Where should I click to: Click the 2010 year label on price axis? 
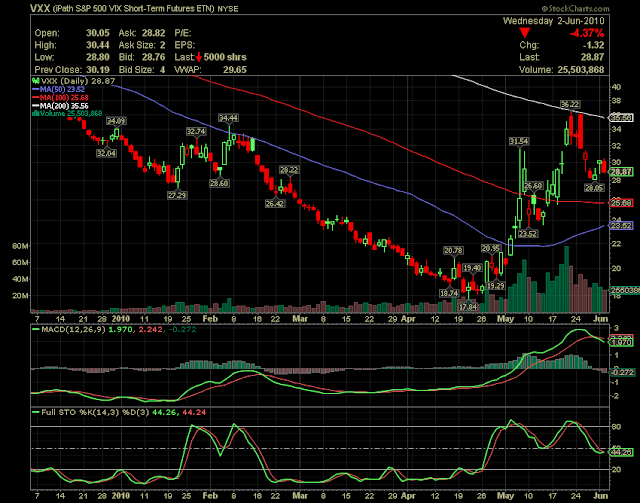click(x=121, y=319)
